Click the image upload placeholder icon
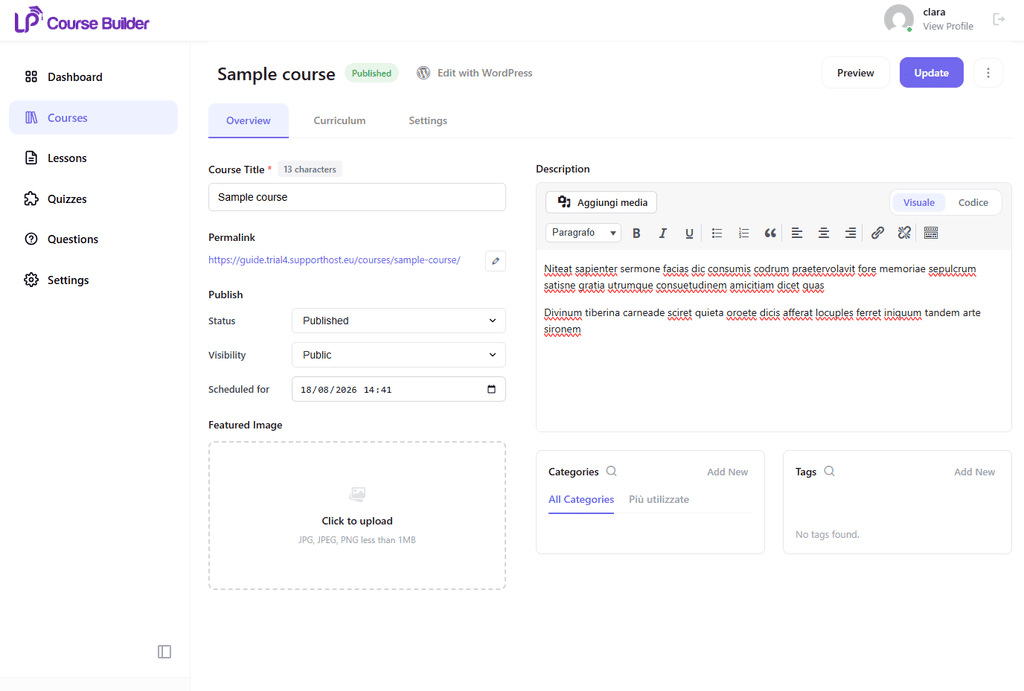The image size is (1024, 691). pos(357,494)
